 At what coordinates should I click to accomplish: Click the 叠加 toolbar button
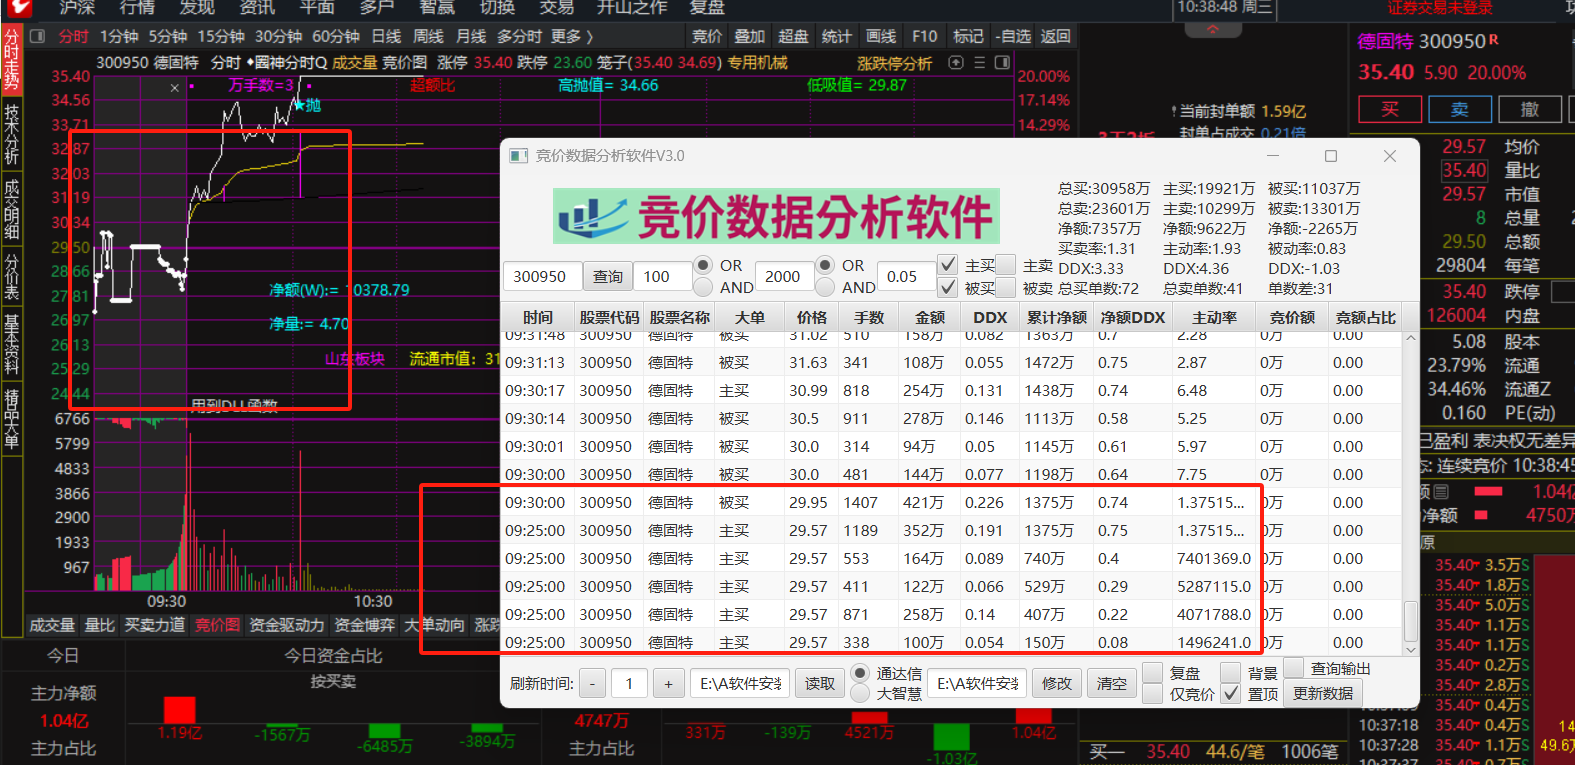(749, 36)
